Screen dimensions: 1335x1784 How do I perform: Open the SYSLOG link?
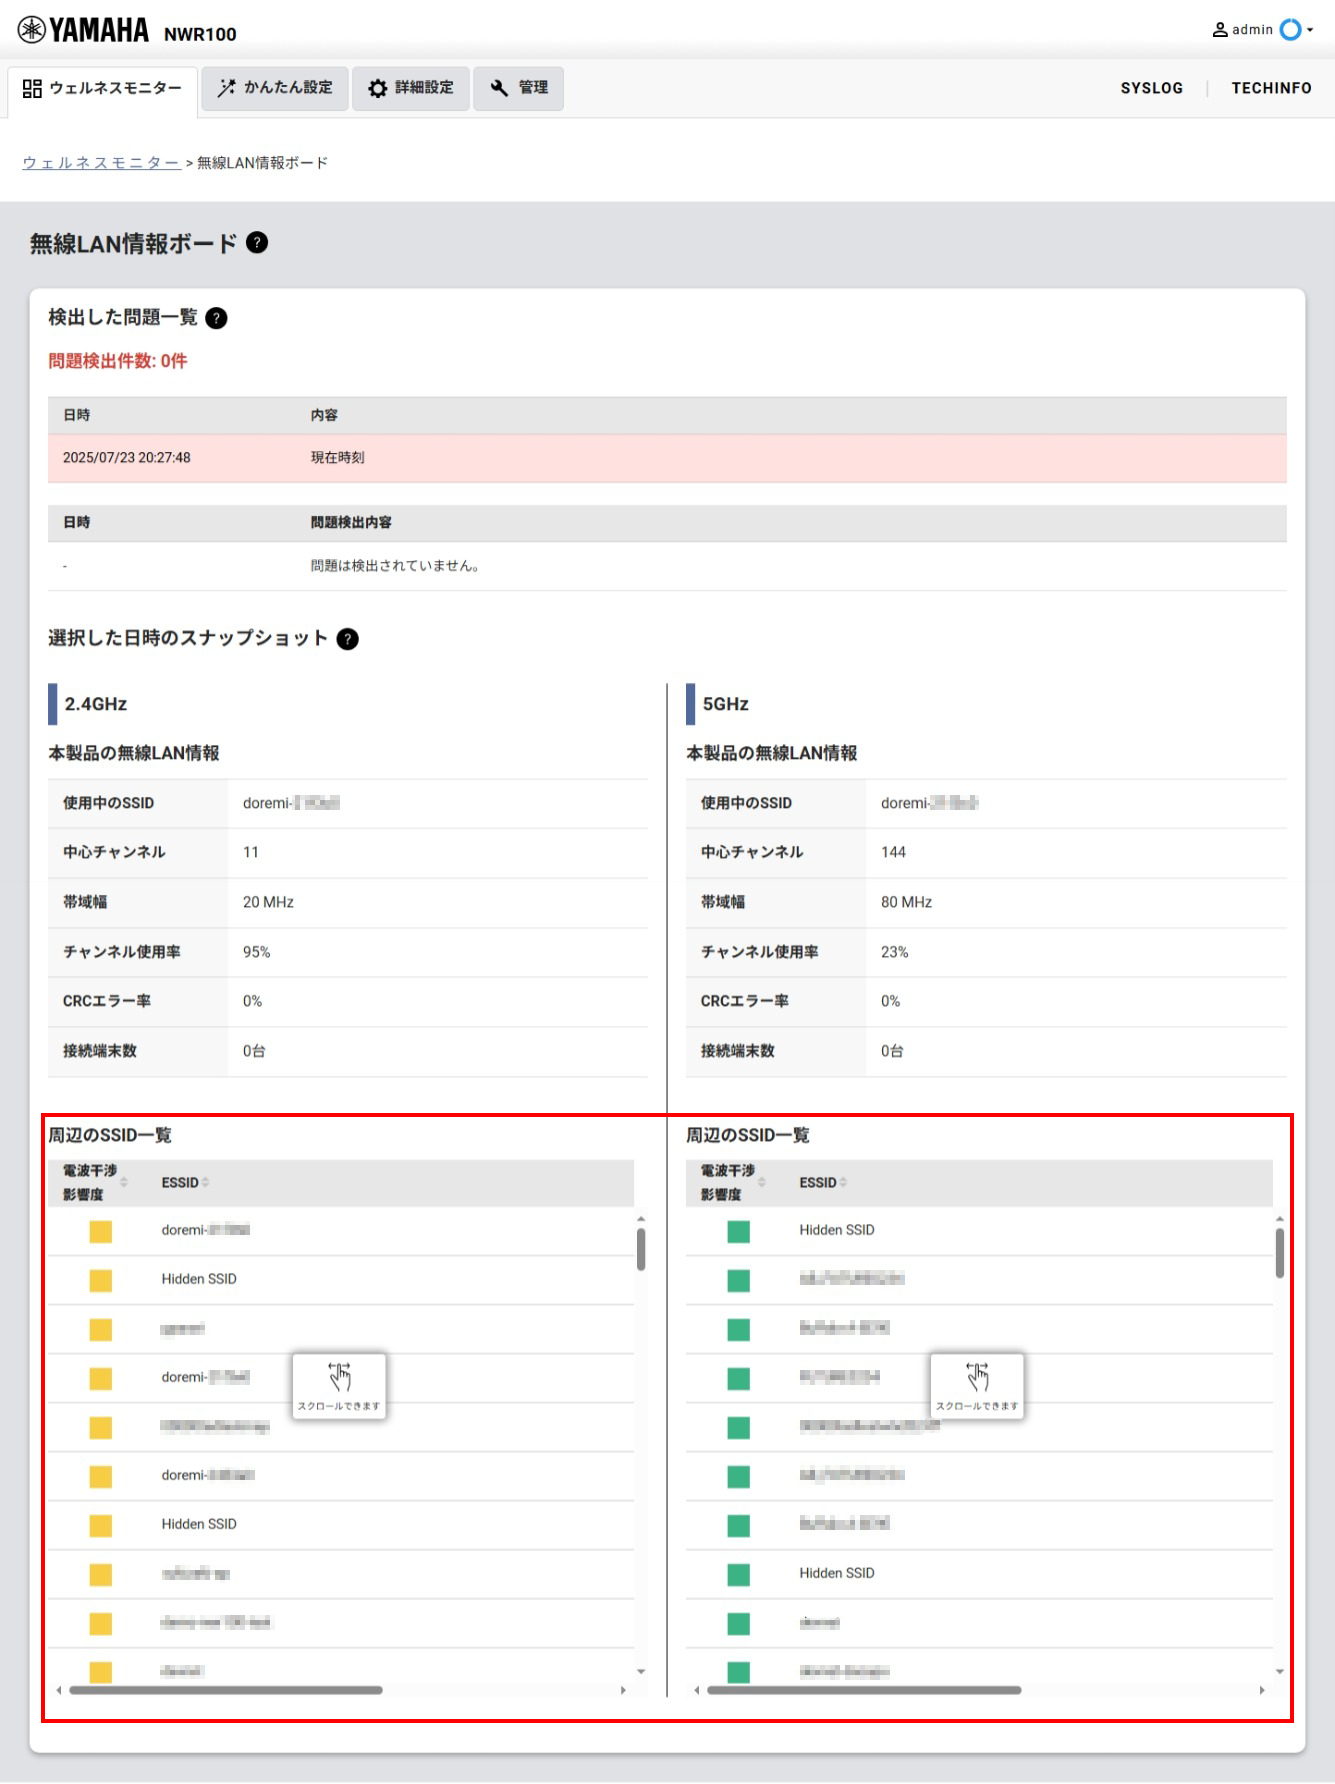[1151, 88]
